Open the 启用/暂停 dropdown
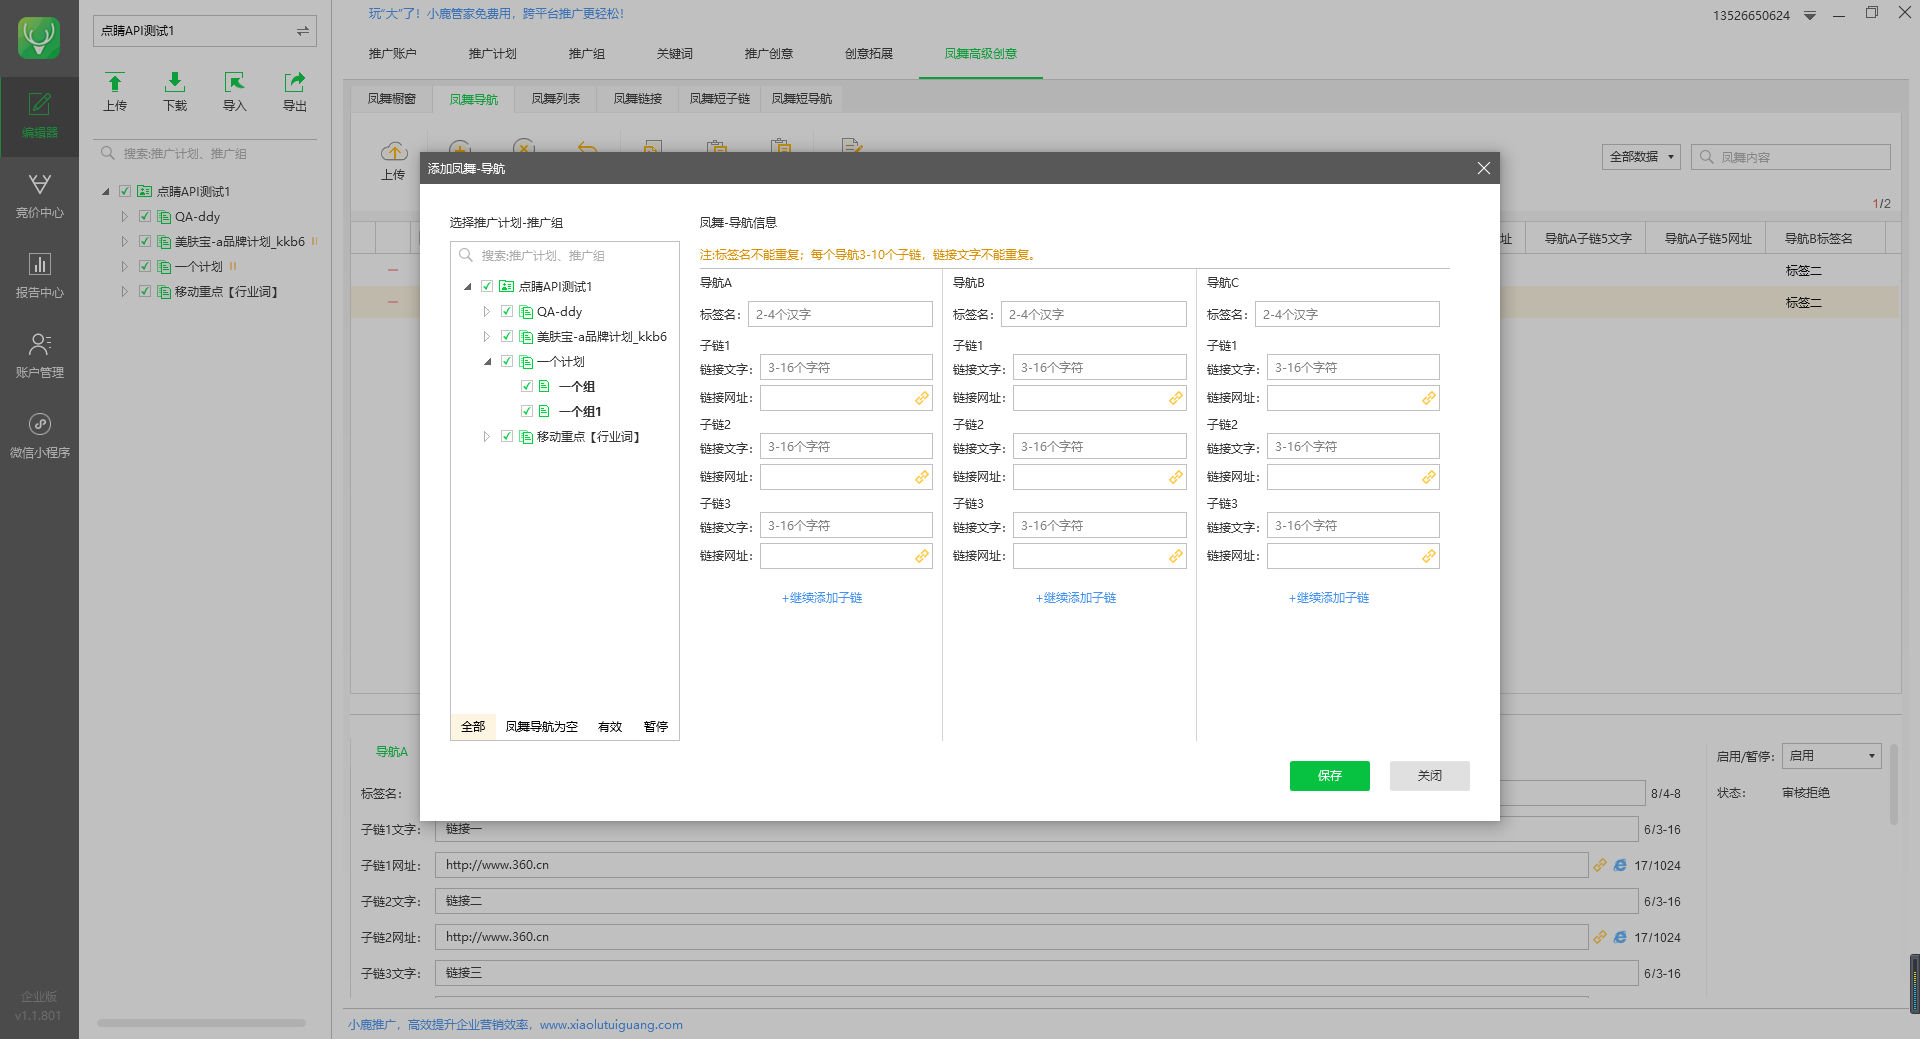This screenshot has width=1920, height=1039. pos(1831,756)
